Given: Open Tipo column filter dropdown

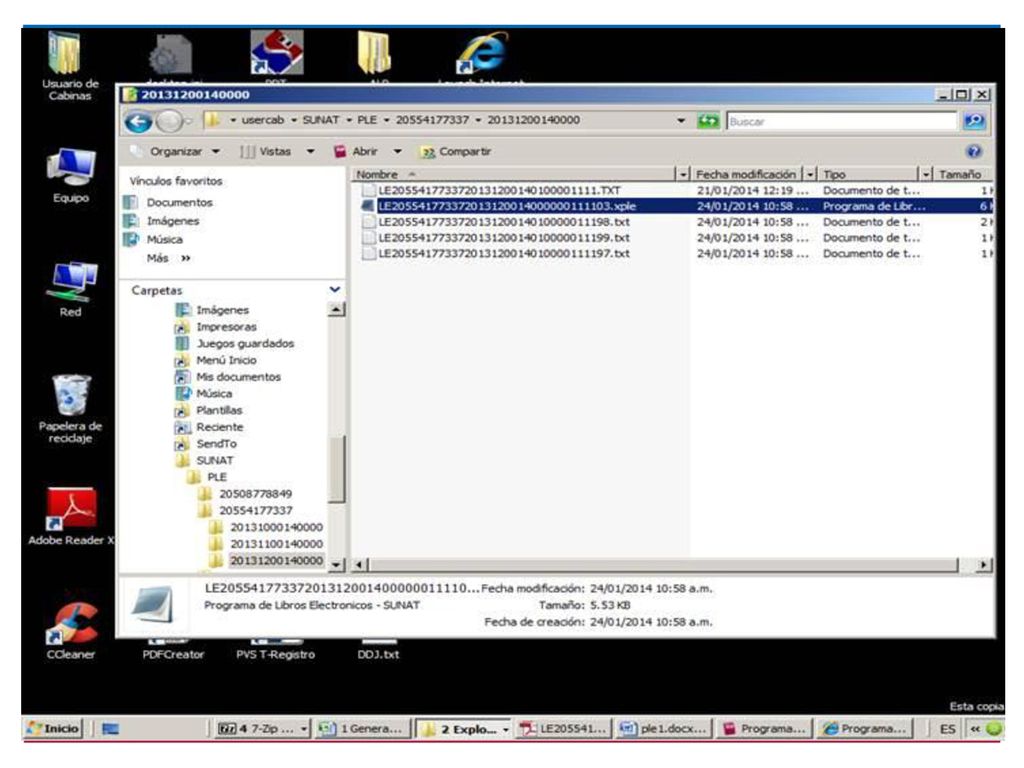Looking at the screenshot, I should coord(925,174).
